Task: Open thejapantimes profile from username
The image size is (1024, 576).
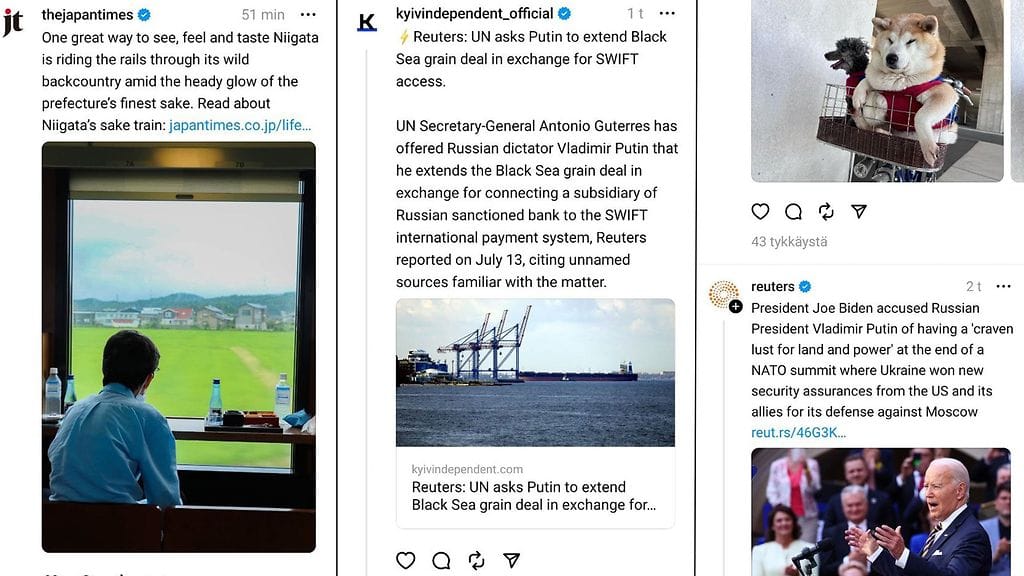Action: coord(88,14)
